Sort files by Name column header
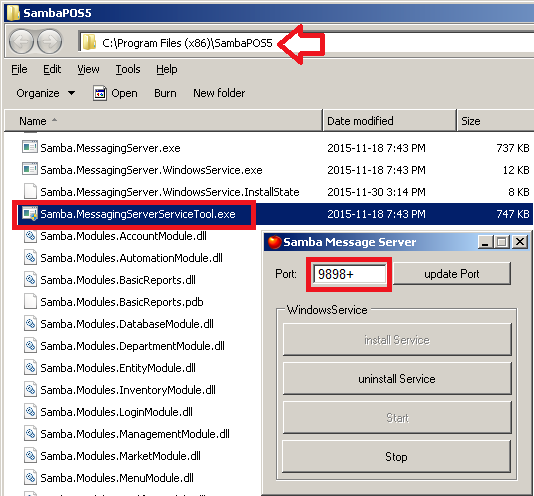Image resolution: width=534 pixels, height=496 pixels. click(163, 121)
